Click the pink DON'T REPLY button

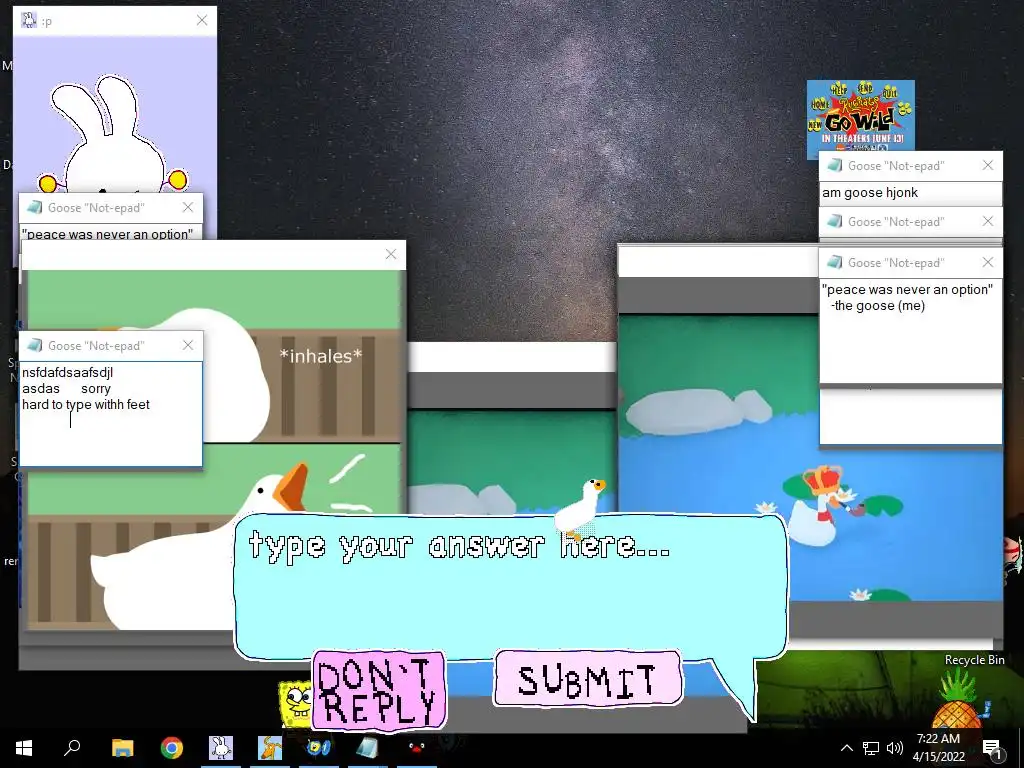point(379,690)
